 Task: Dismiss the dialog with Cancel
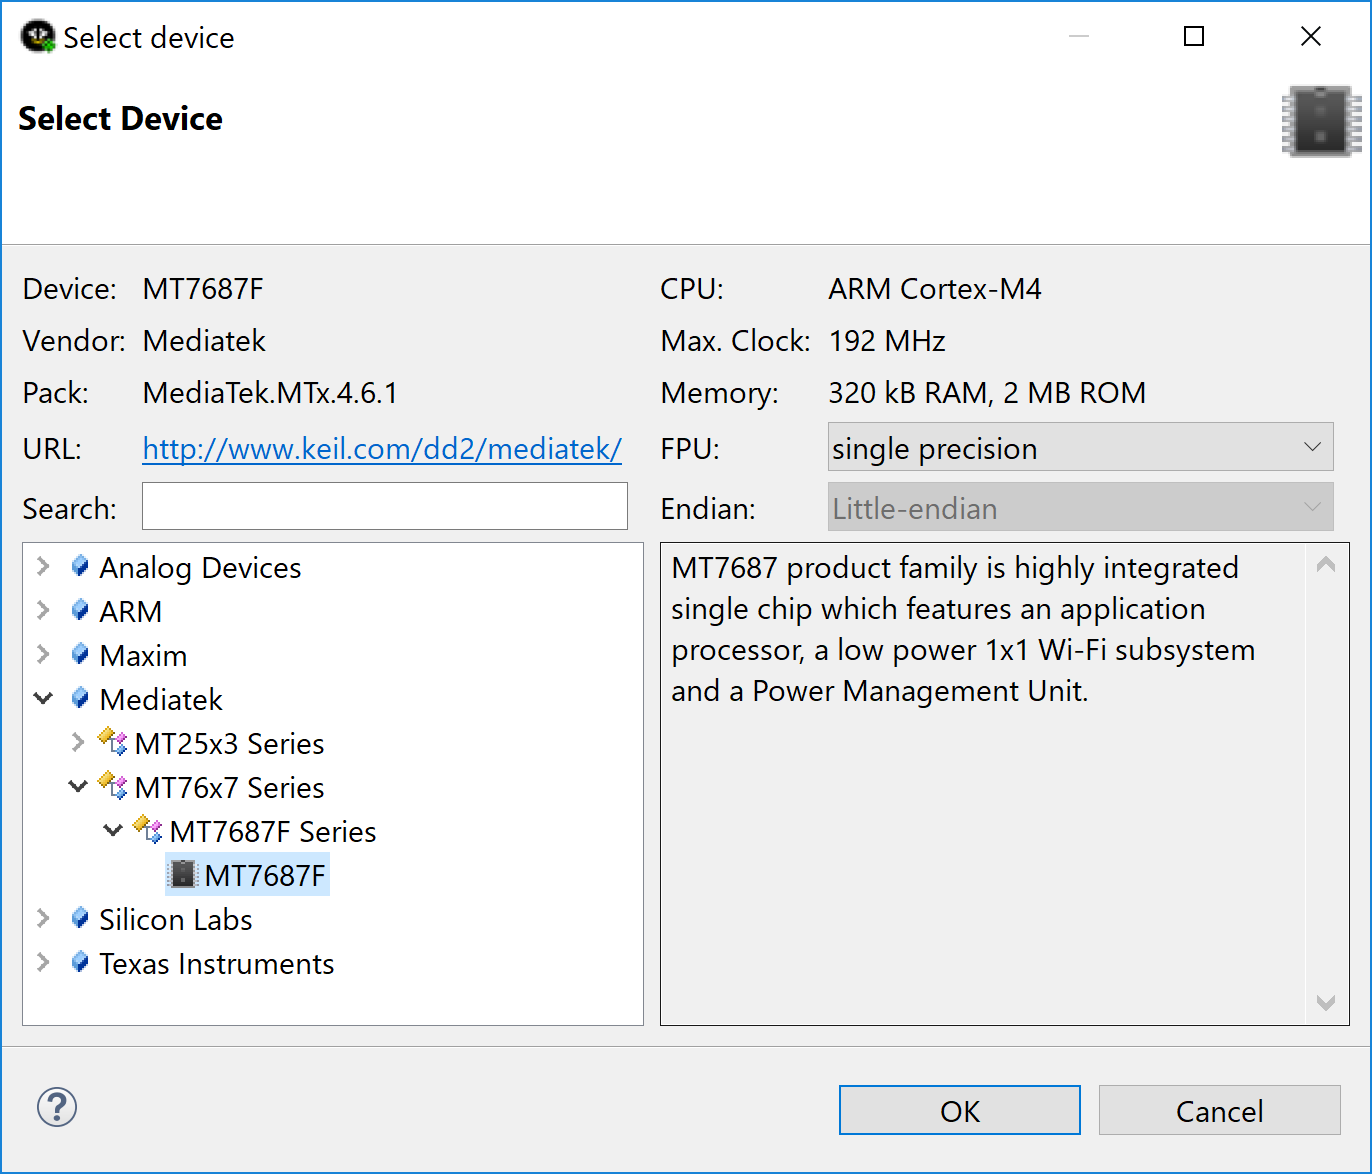click(1219, 1110)
